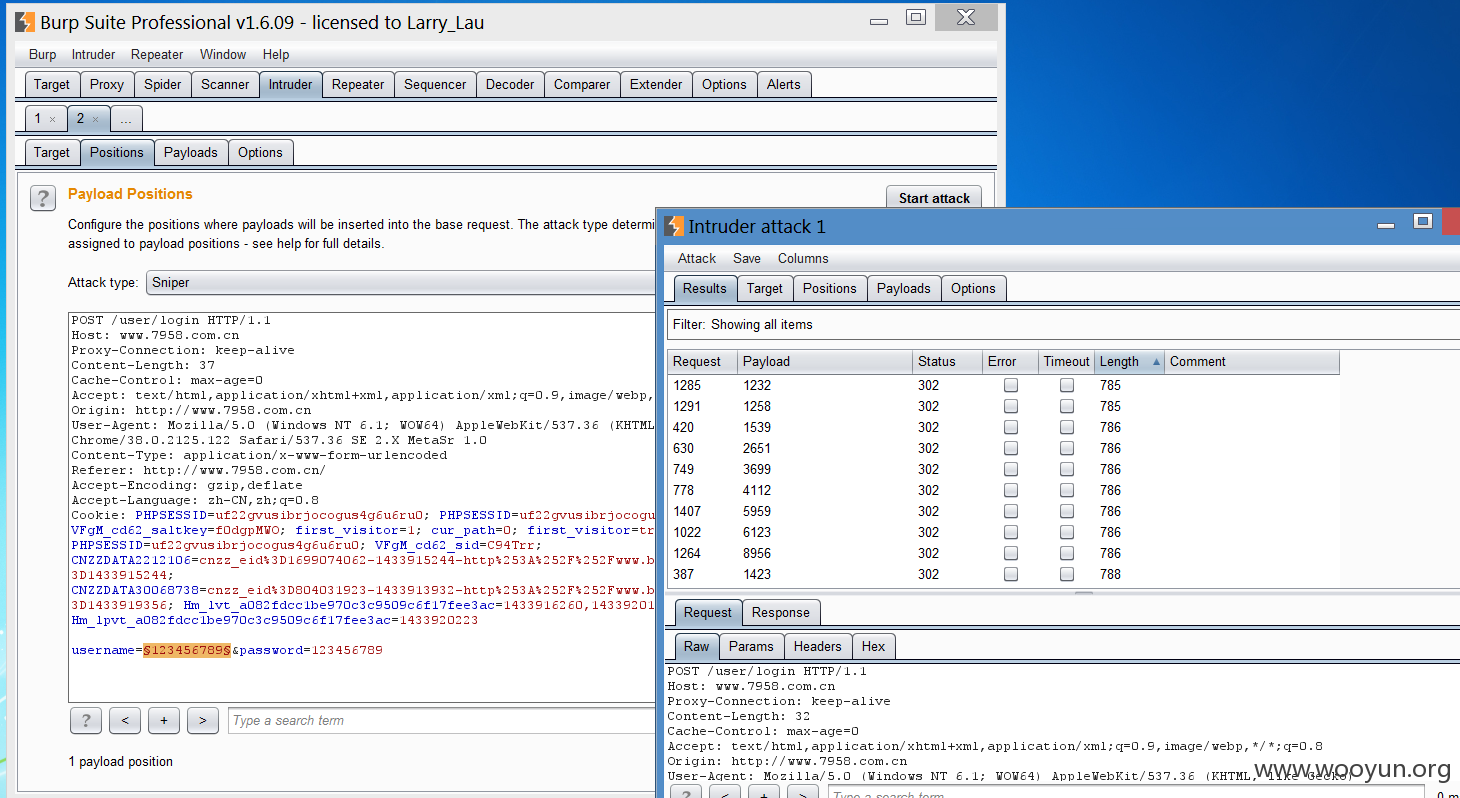This screenshot has width=1460, height=798.
Task: Switch to Comparer tab
Action: coord(582,85)
